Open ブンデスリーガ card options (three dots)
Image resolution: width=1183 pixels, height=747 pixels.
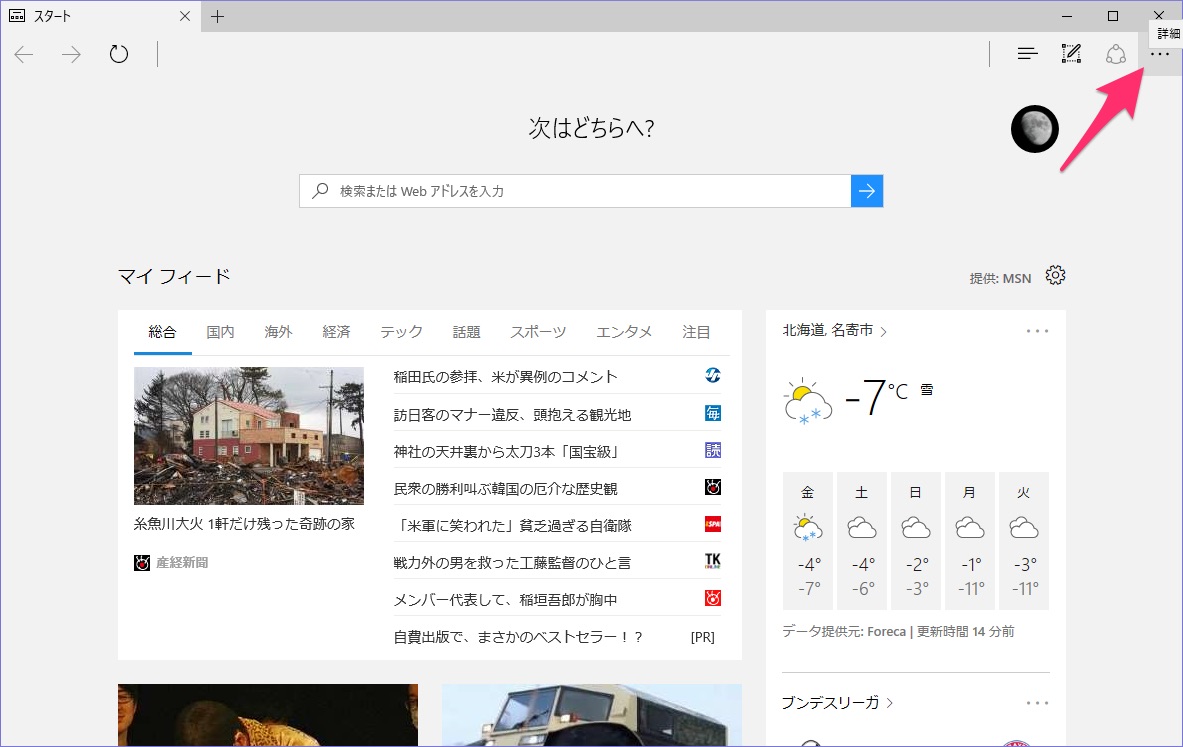click(x=1037, y=702)
